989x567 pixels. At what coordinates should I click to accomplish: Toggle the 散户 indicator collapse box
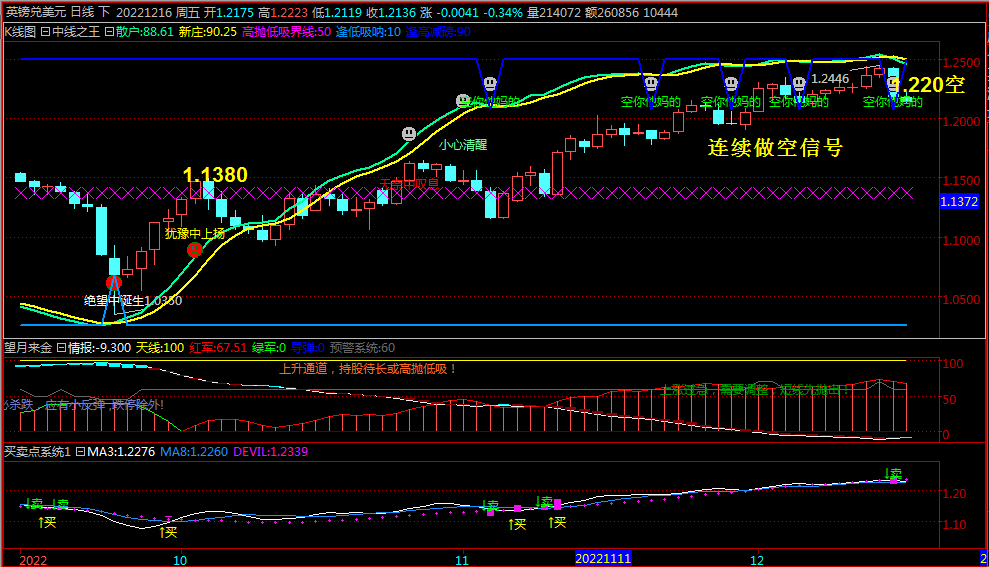pyautogui.click(x=109, y=32)
